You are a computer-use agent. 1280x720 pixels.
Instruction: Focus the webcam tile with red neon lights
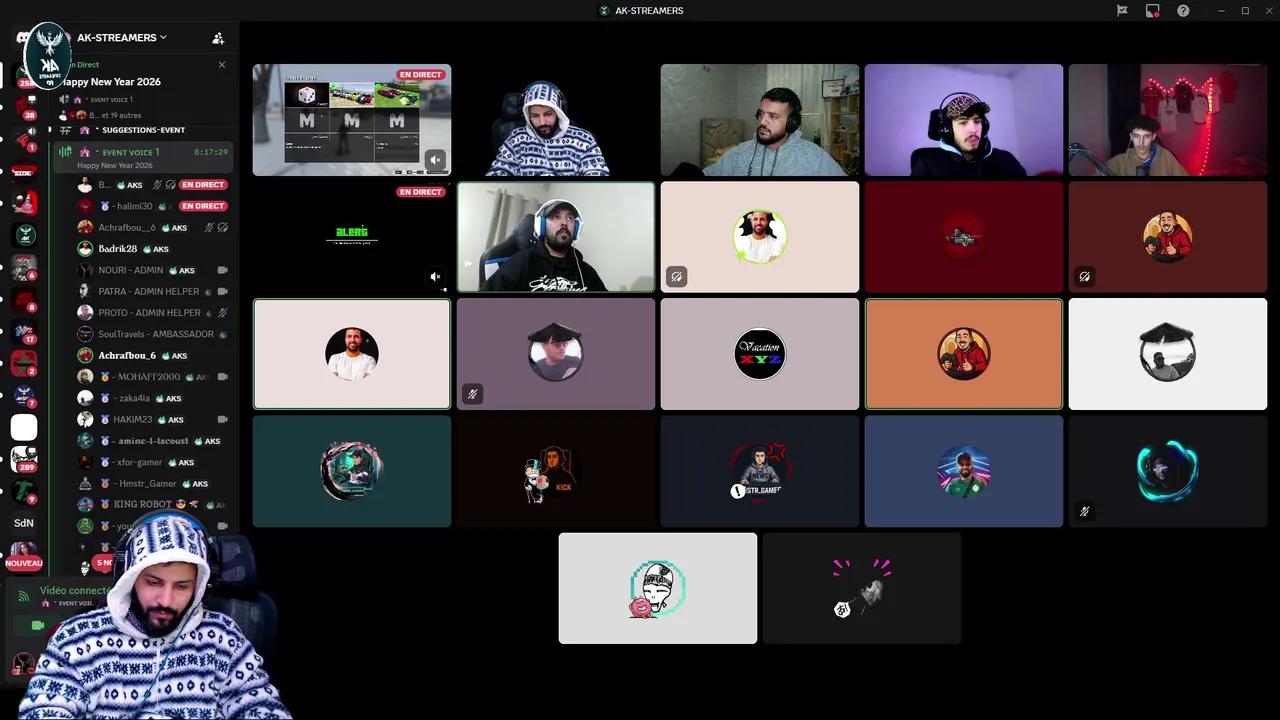[1168, 120]
